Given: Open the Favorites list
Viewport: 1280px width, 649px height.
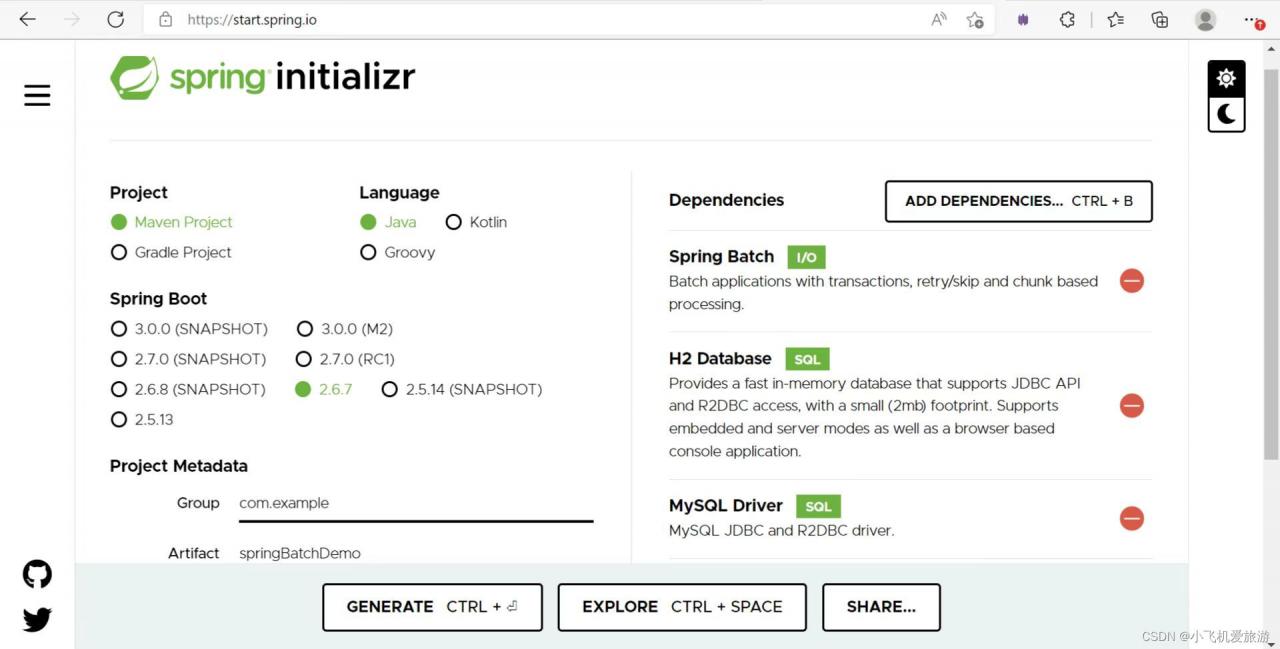Looking at the screenshot, I should click(x=1115, y=19).
